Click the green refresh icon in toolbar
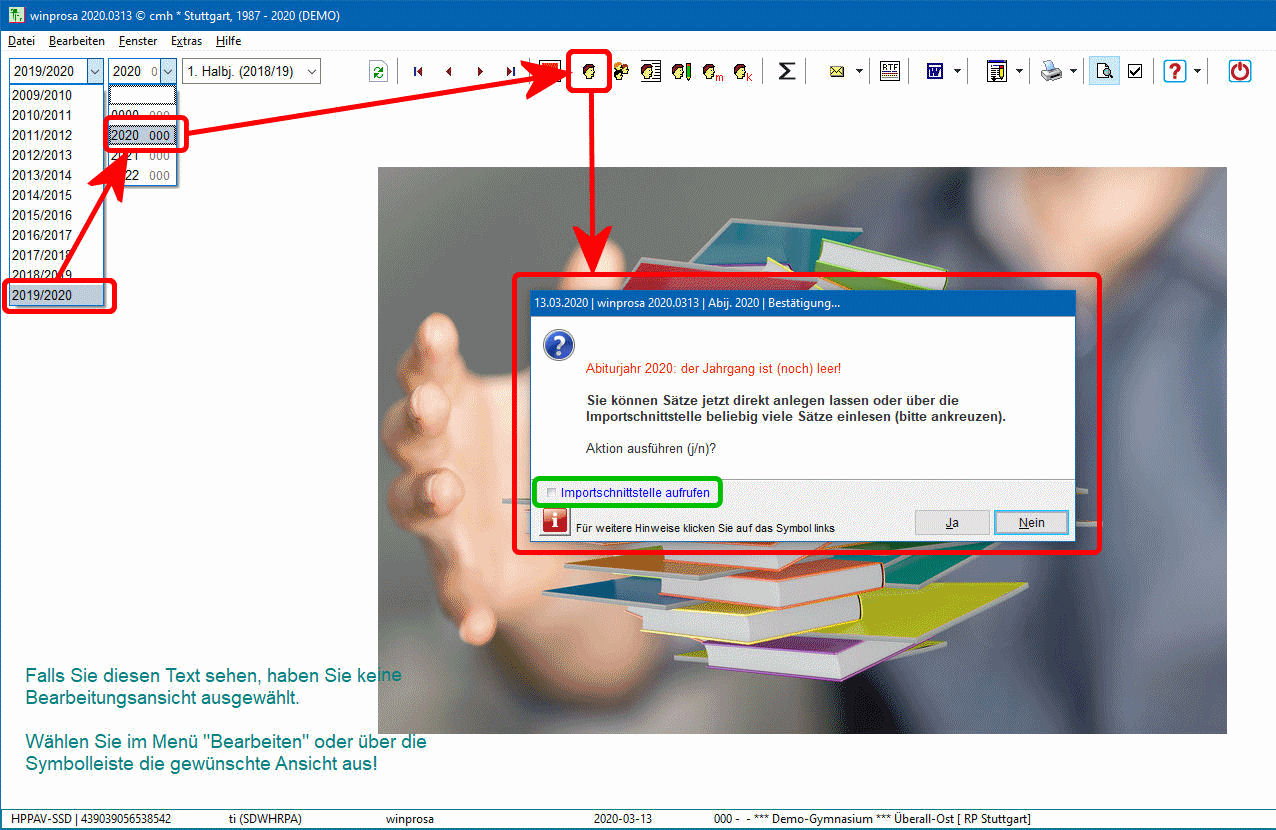 point(378,72)
